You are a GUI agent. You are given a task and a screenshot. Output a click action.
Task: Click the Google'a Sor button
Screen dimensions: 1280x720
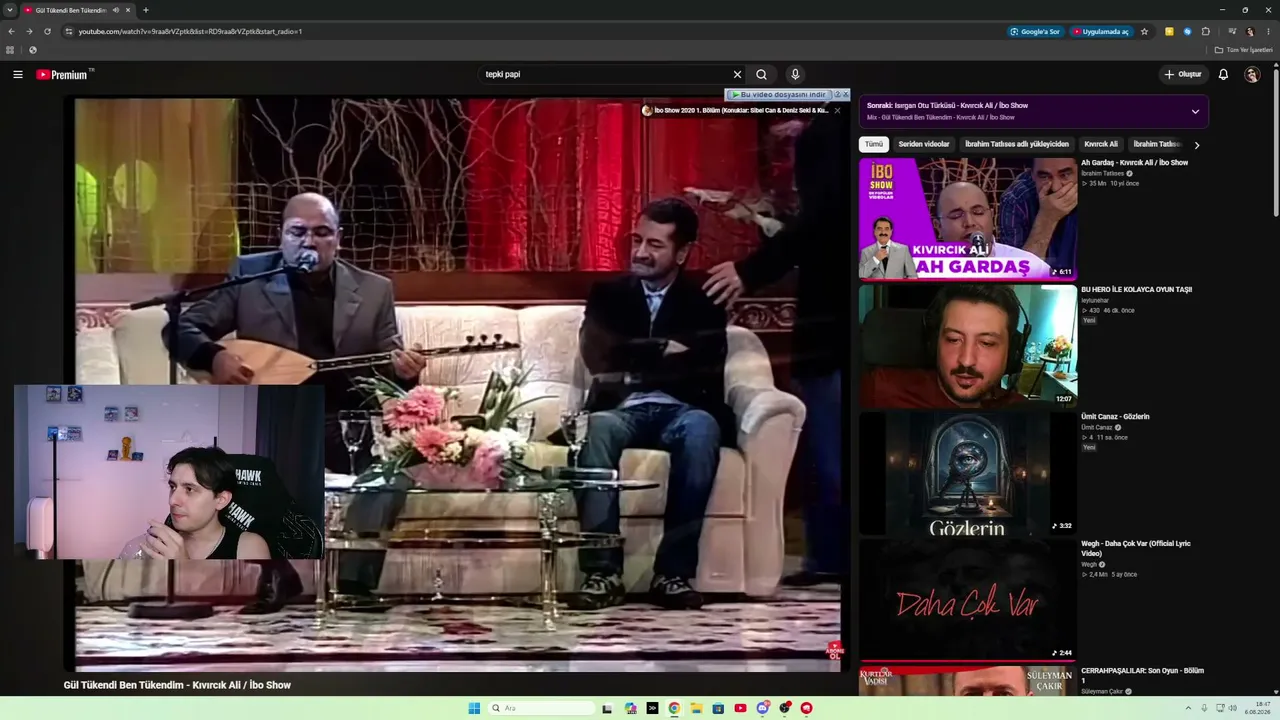[x=1035, y=31]
